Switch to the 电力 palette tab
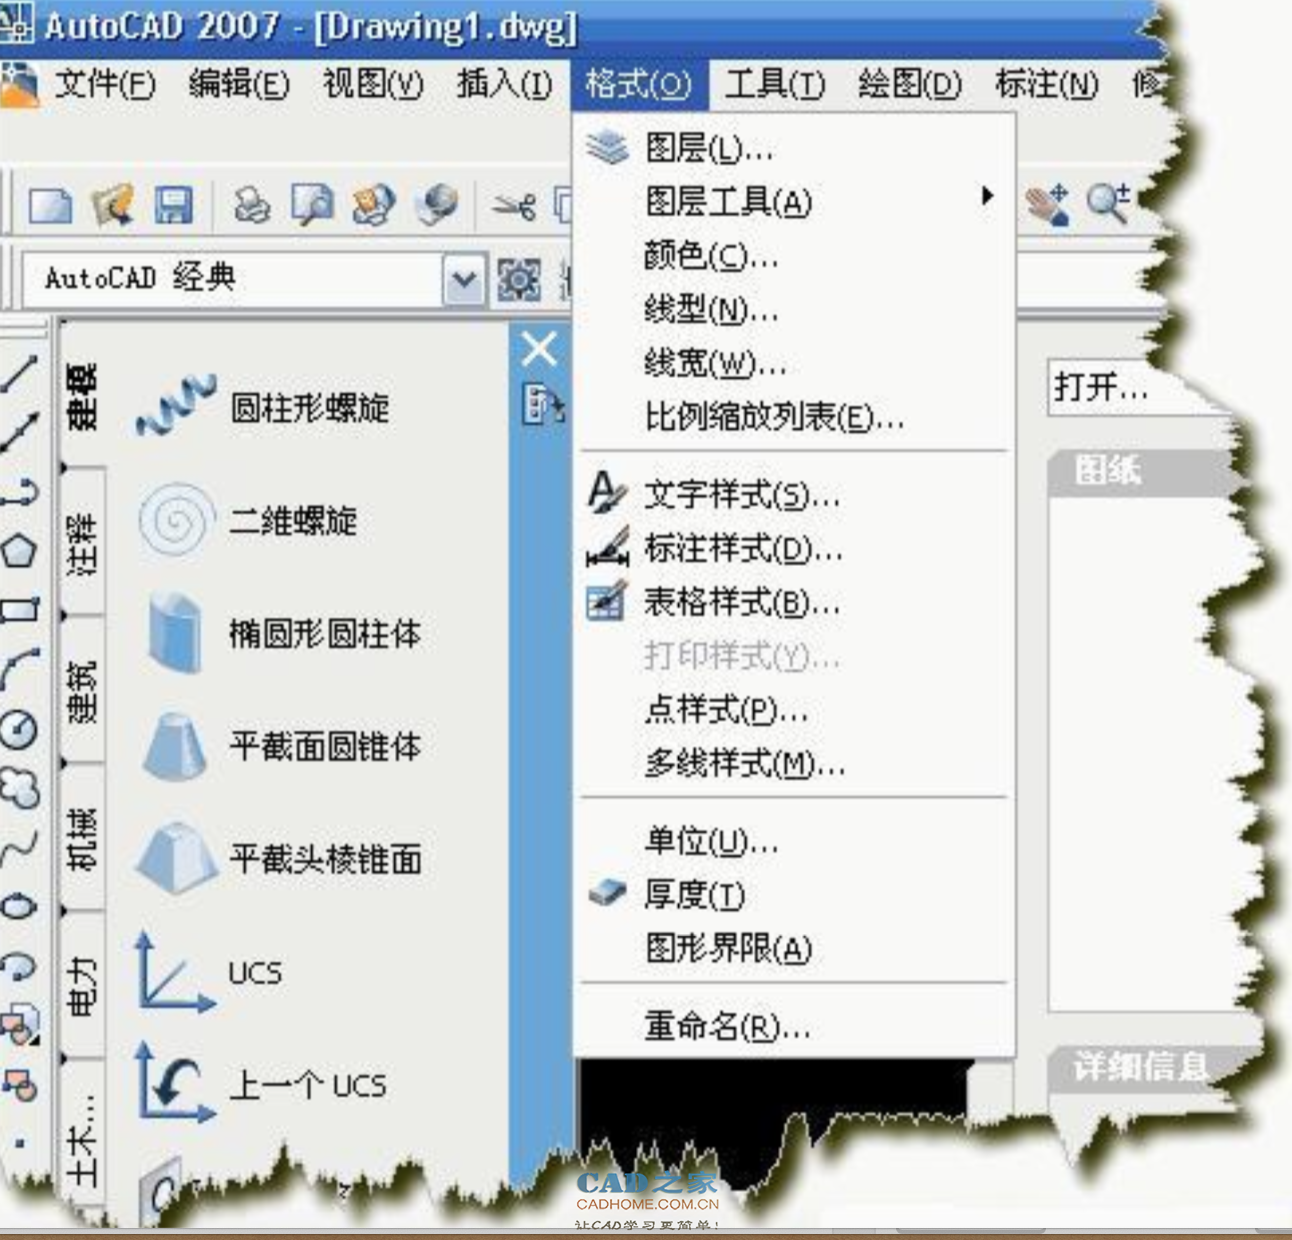Viewport: 1292px width, 1240px height. click(83, 987)
